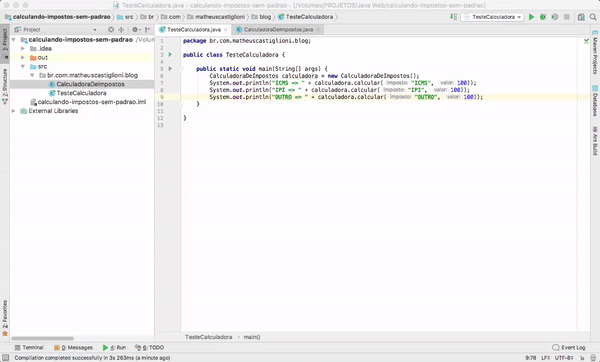
Task: Click the cursor position 9:78 indicator
Action: coord(530,358)
